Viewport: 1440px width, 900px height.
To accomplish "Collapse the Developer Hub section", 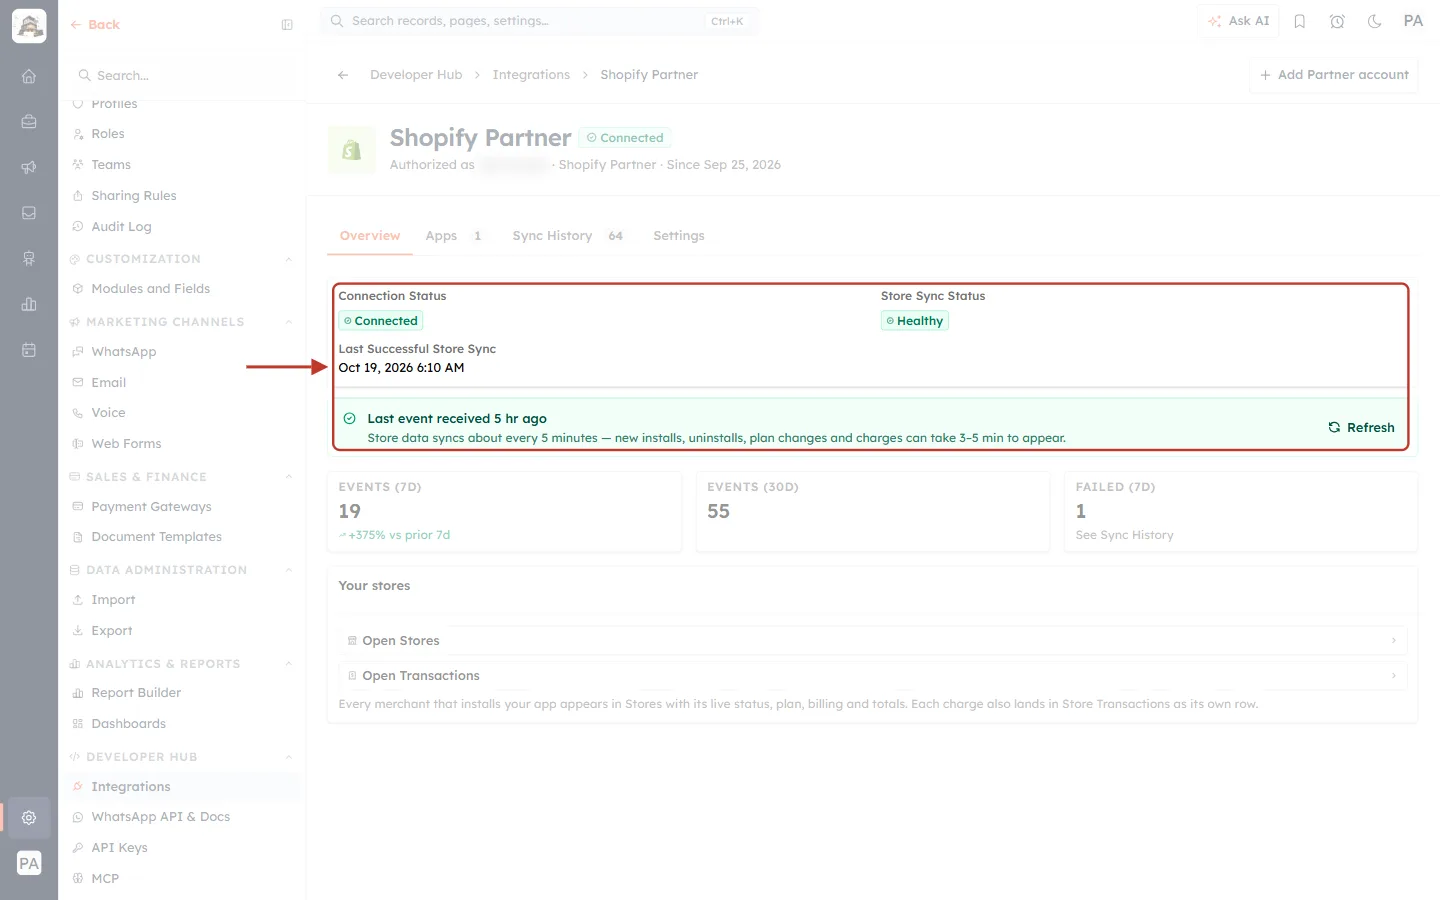I will point(289,757).
